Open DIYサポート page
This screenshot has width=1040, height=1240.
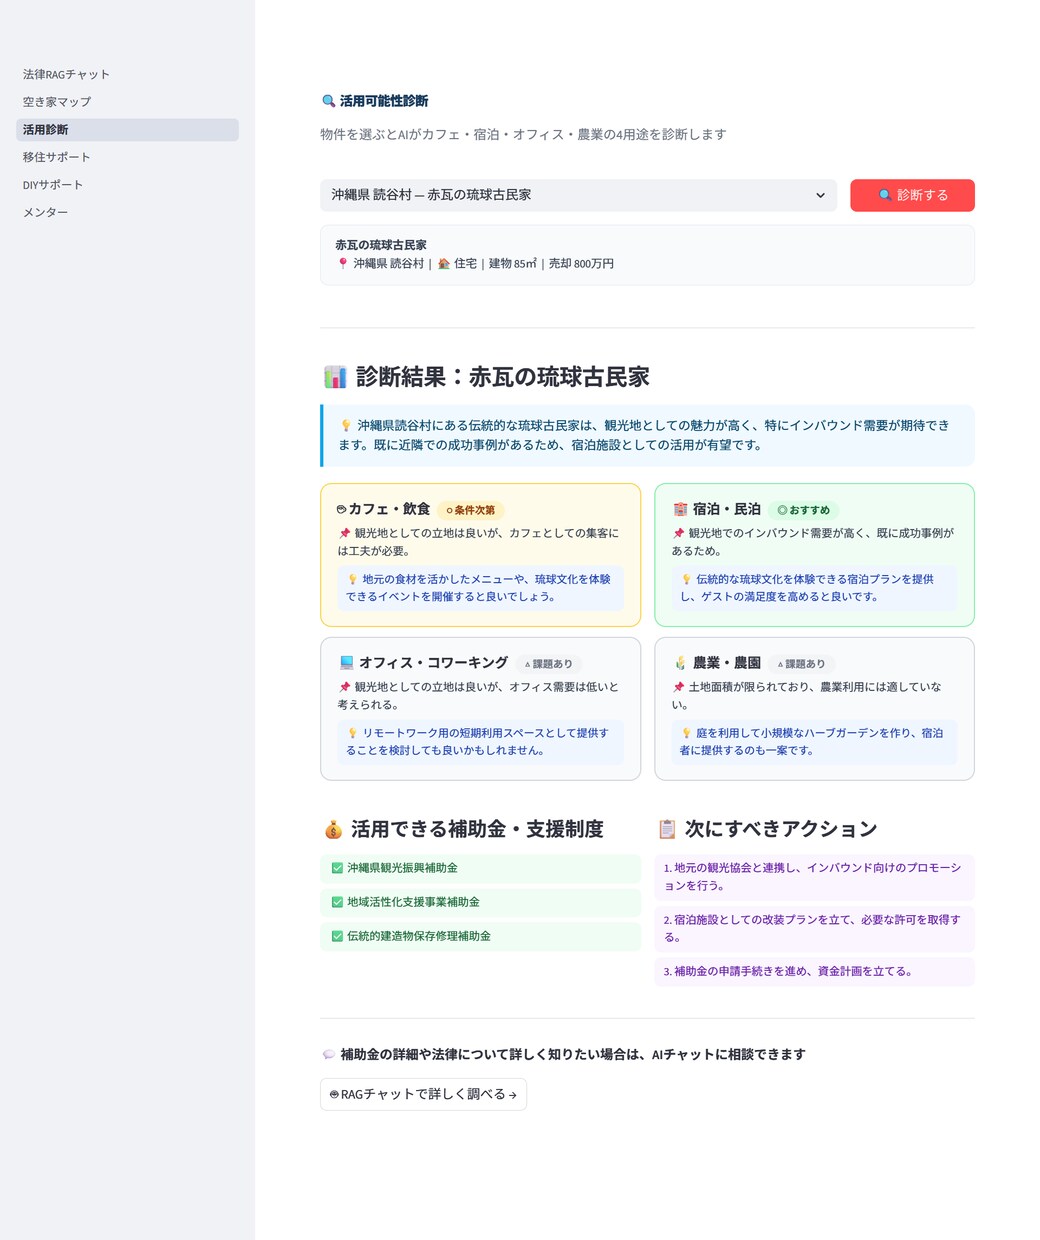(x=127, y=185)
